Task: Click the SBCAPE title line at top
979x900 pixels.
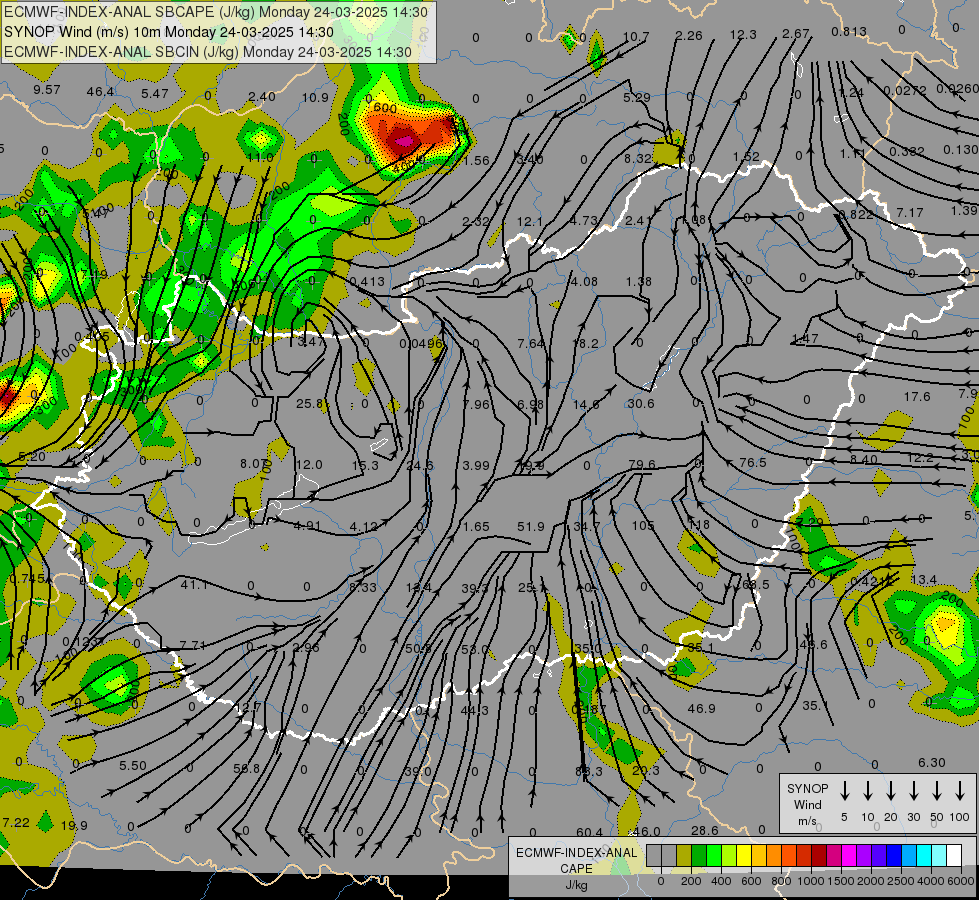Action: (216, 12)
